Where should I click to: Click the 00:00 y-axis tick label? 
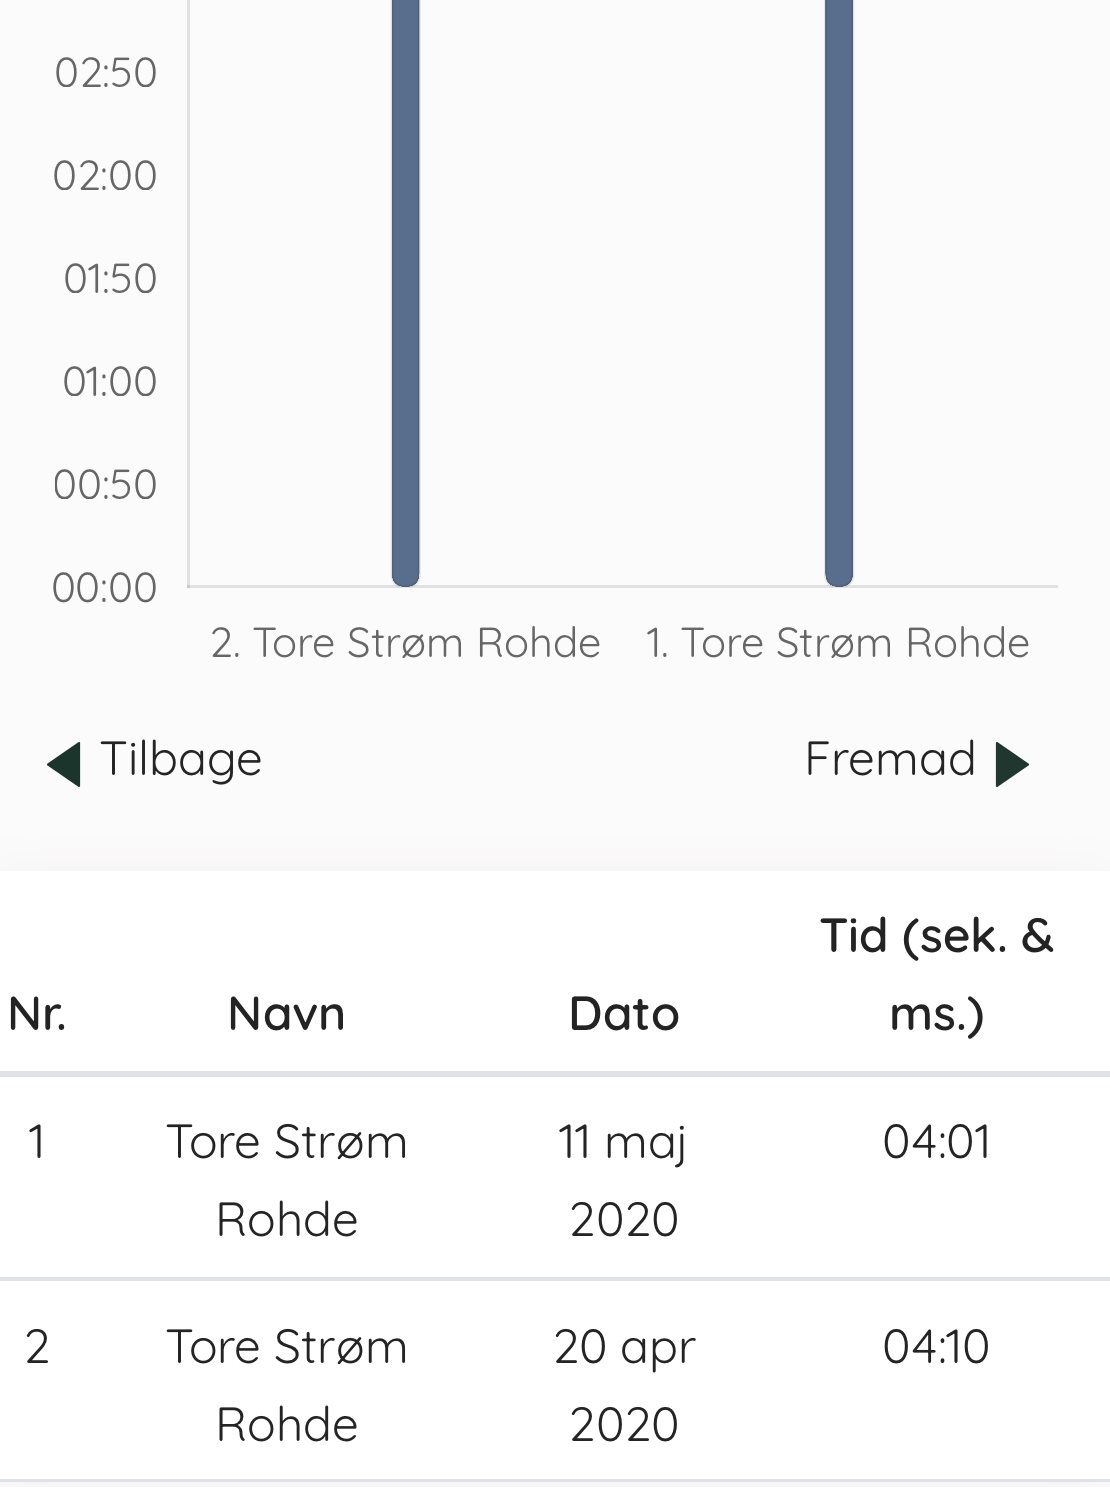click(105, 588)
